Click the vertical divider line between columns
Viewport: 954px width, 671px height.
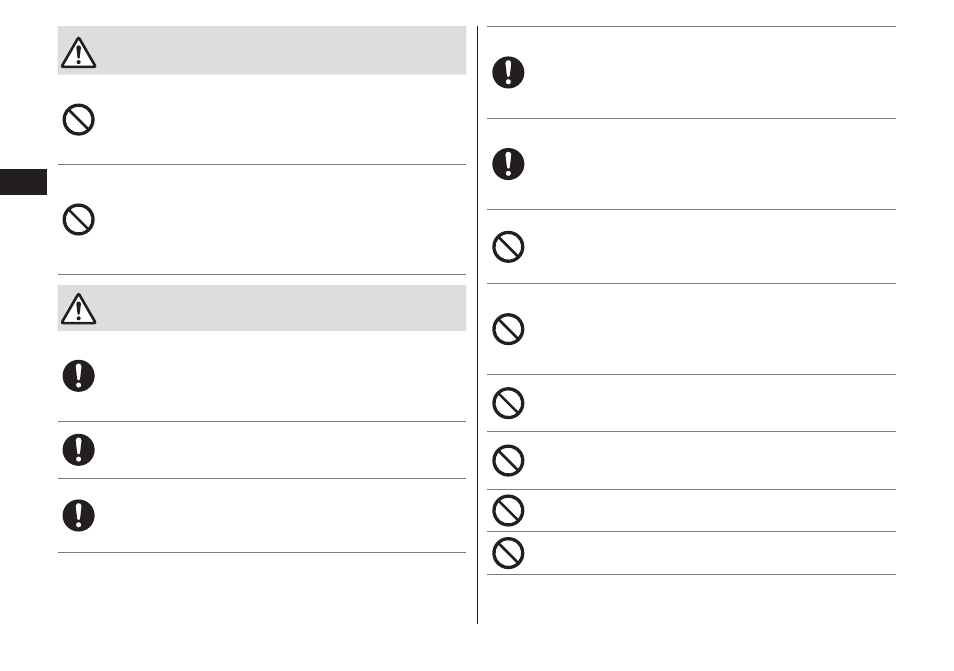tap(478, 325)
